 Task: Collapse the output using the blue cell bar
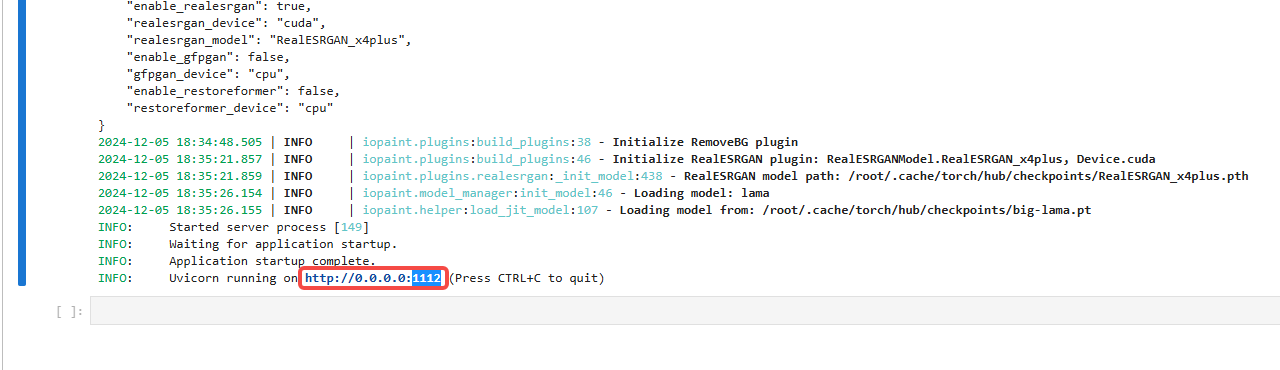21,142
